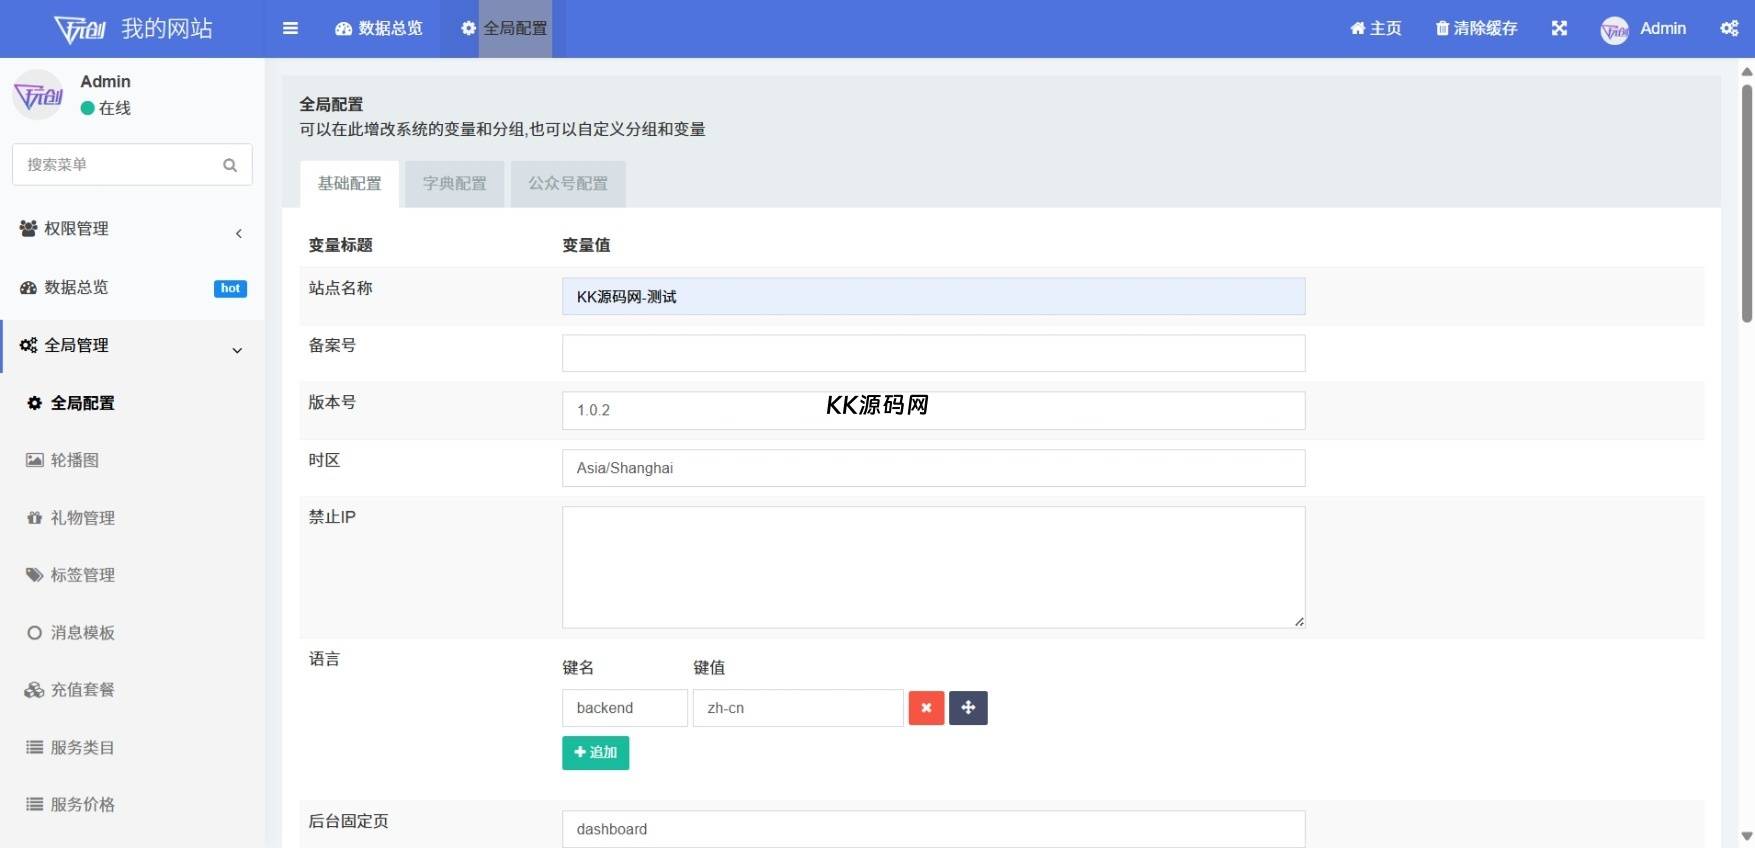The height and width of the screenshot is (848, 1755).
Task: Toggle the hamburger sidebar menu icon
Action: click(x=290, y=28)
